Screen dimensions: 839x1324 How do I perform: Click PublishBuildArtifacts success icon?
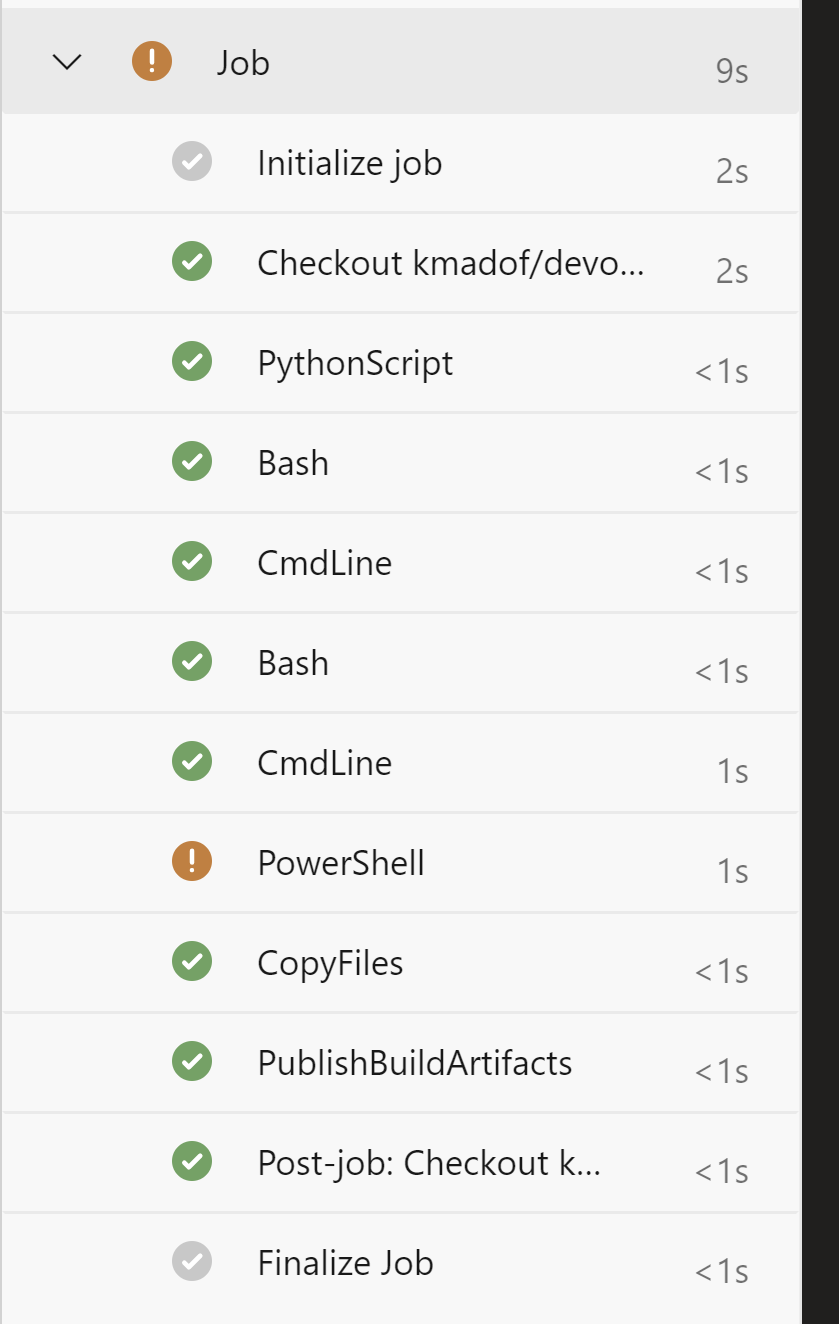click(192, 1062)
